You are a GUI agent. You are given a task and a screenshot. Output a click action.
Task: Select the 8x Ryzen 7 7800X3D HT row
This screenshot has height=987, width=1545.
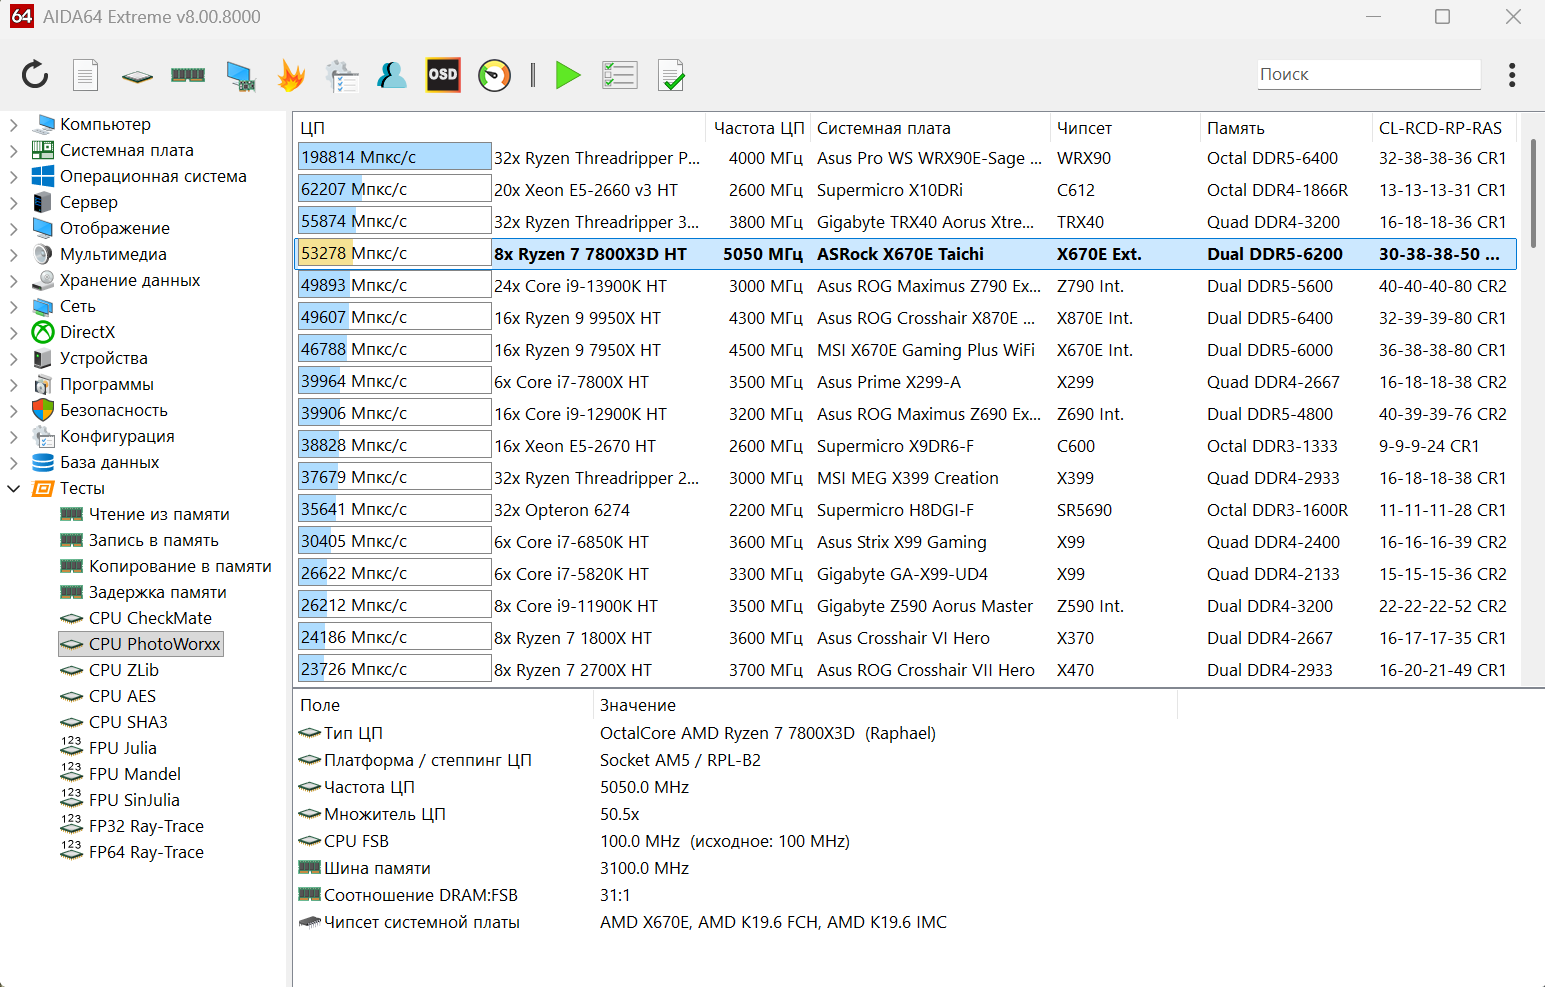906,254
